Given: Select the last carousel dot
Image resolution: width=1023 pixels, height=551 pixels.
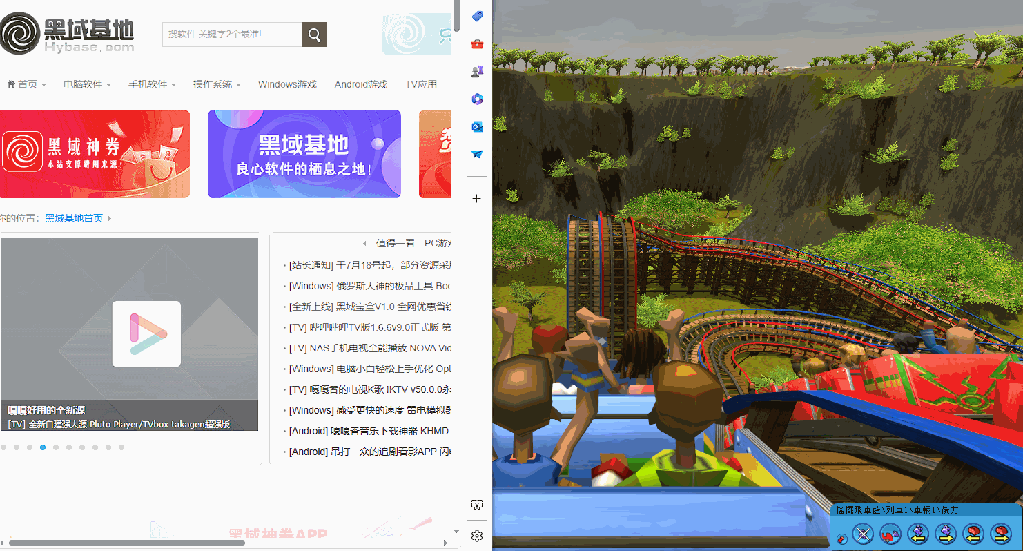Looking at the screenshot, I should [121, 447].
